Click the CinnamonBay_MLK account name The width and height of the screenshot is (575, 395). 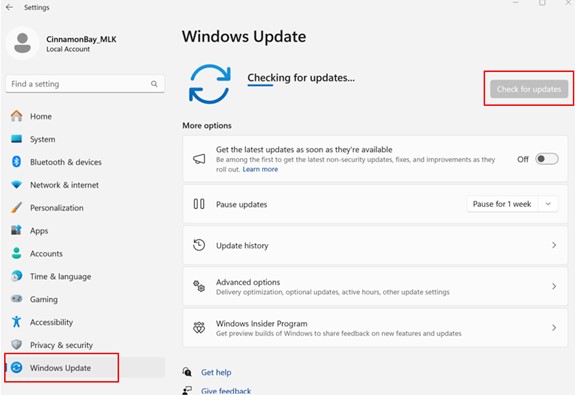pyautogui.click(x=81, y=39)
